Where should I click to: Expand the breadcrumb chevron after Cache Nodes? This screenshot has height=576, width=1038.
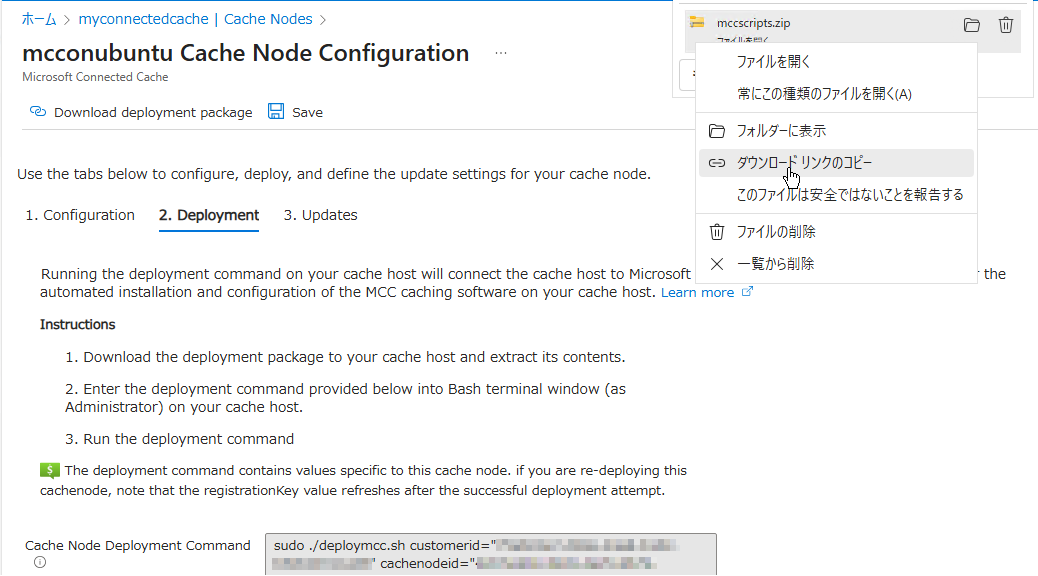pos(322,18)
